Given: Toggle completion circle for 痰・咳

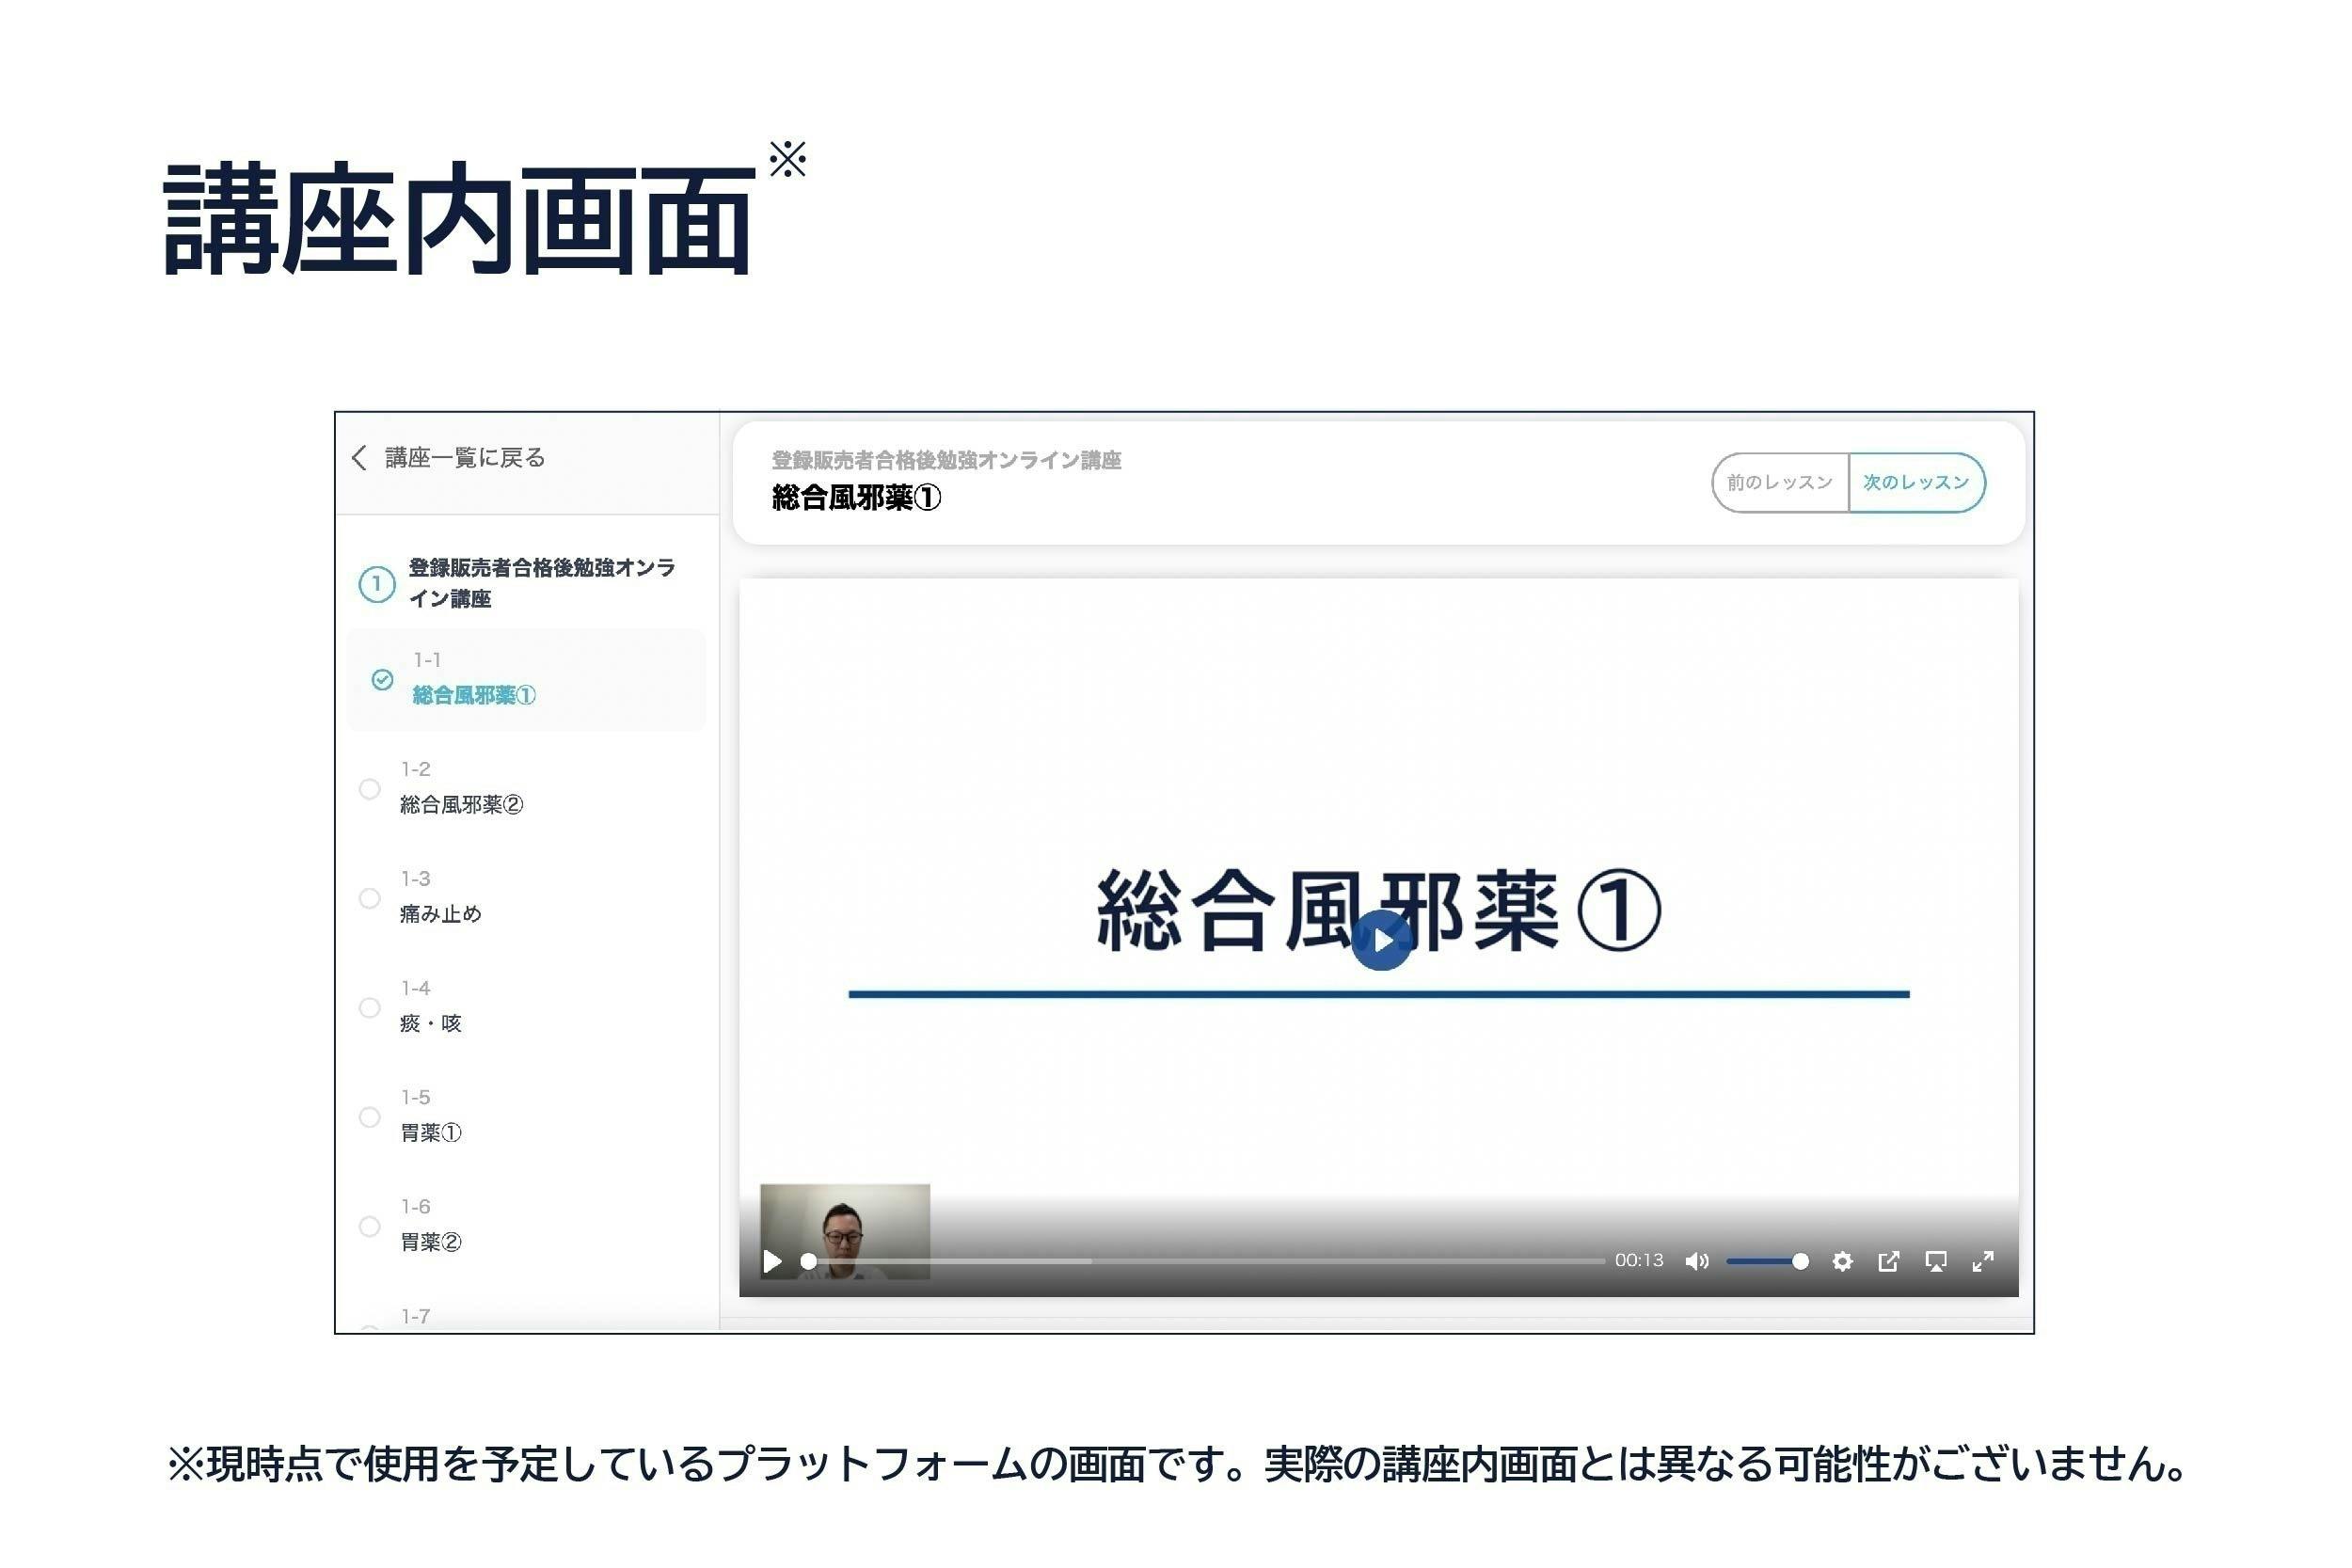Looking at the screenshot, I should pyautogui.click(x=369, y=1007).
